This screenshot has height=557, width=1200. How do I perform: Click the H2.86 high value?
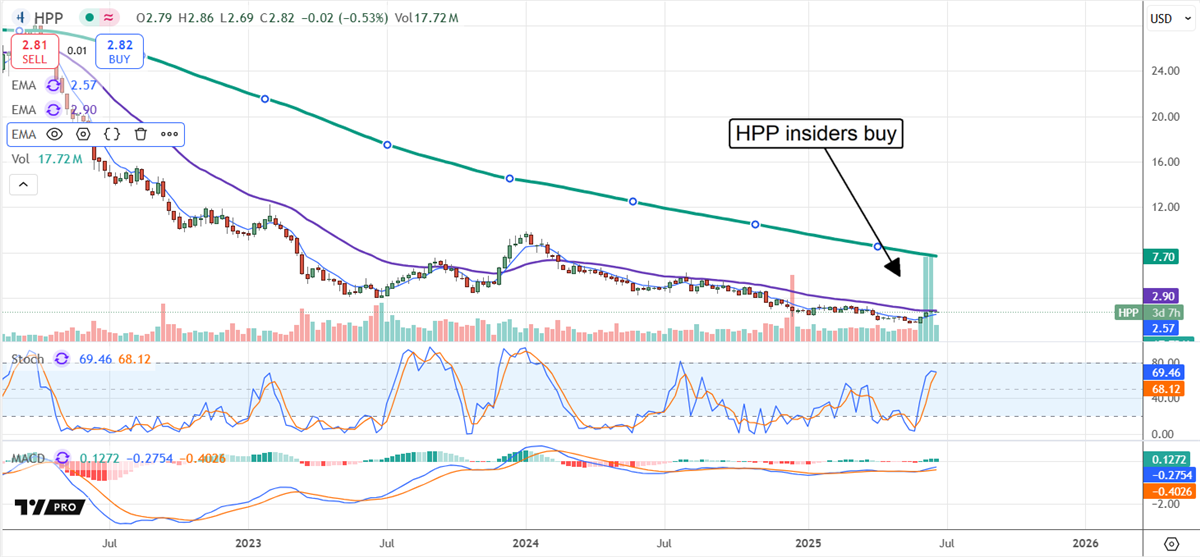pos(196,18)
